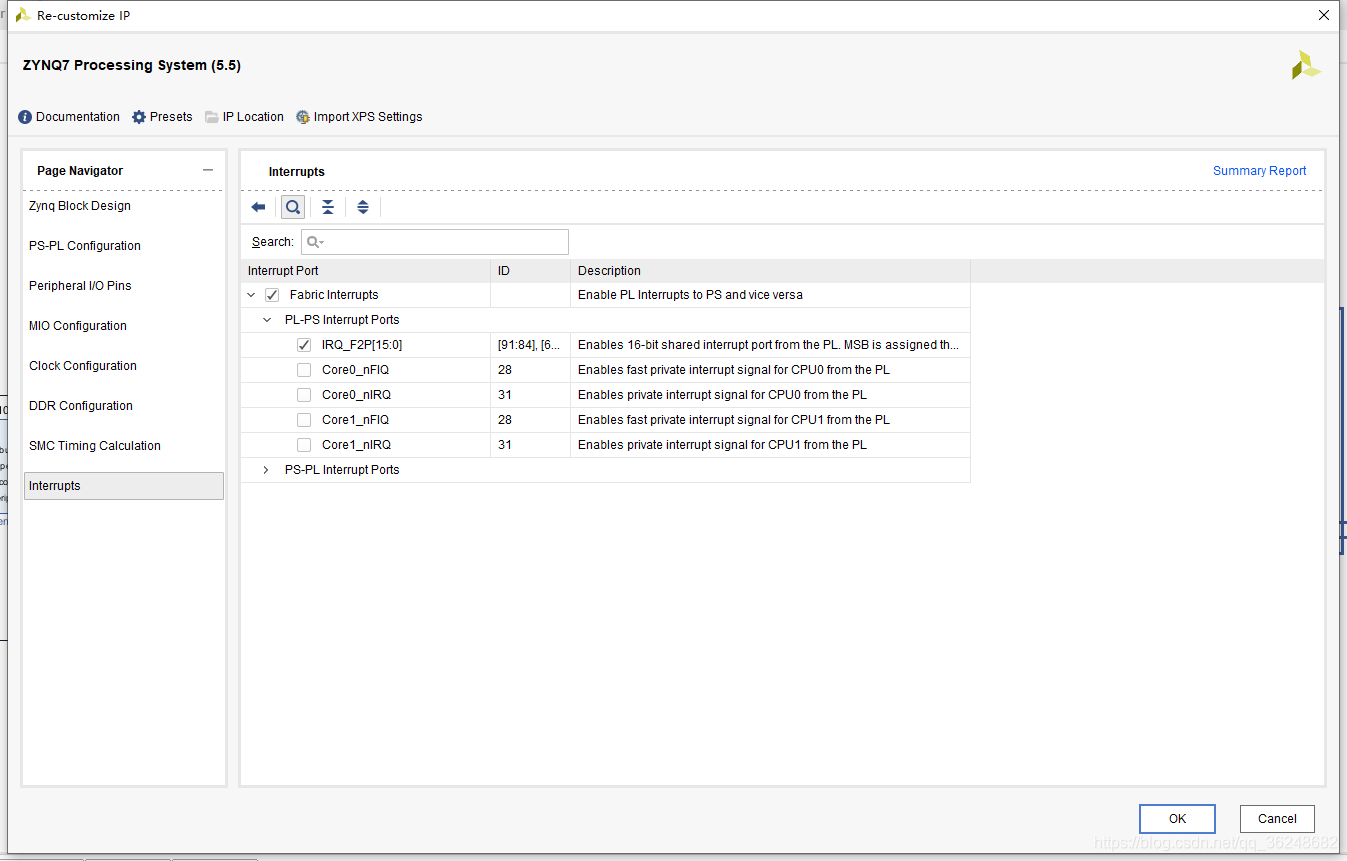Click the Import XPS Settings icon
Viewport: 1347px width, 861px height.
[303, 117]
